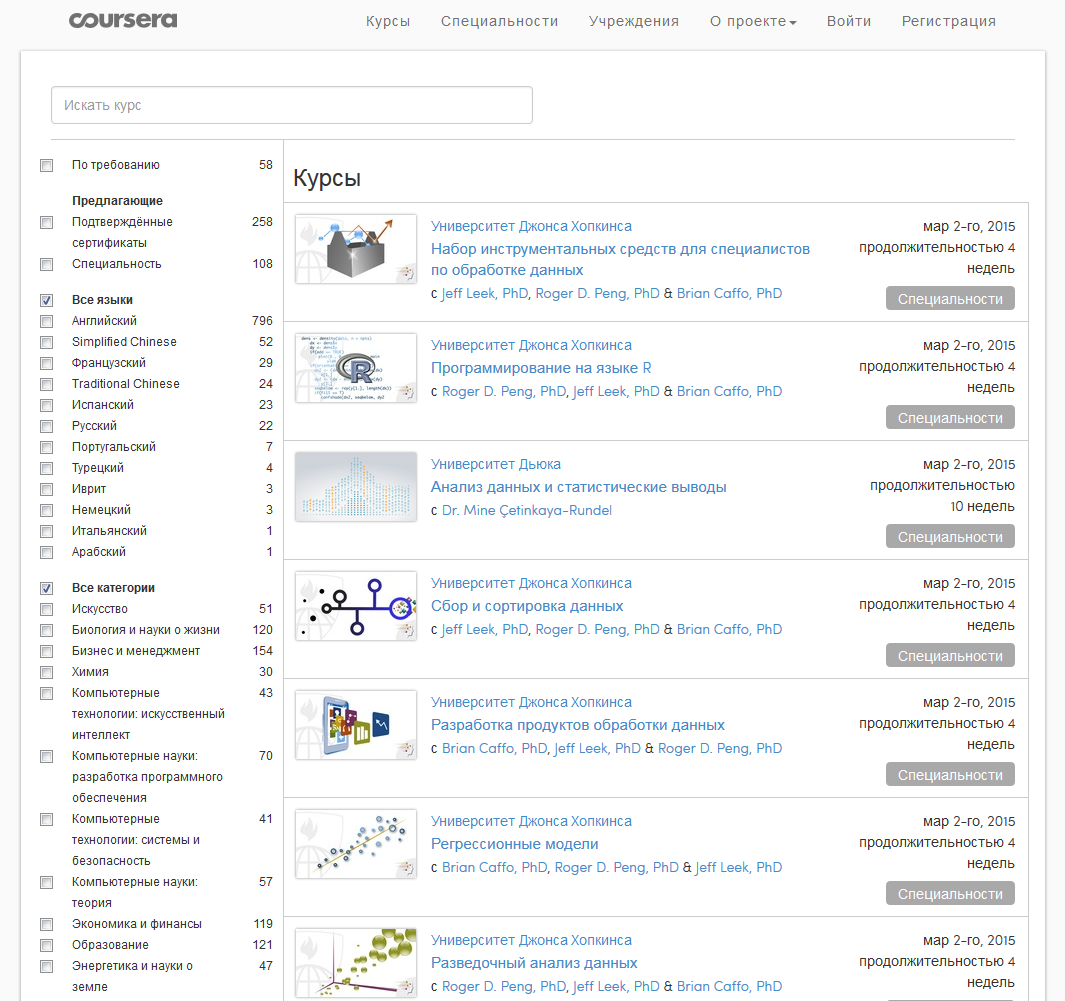This screenshot has width=1065, height=1001.
Task: Enable the Немецкий language filter
Action: click(47, 511)
